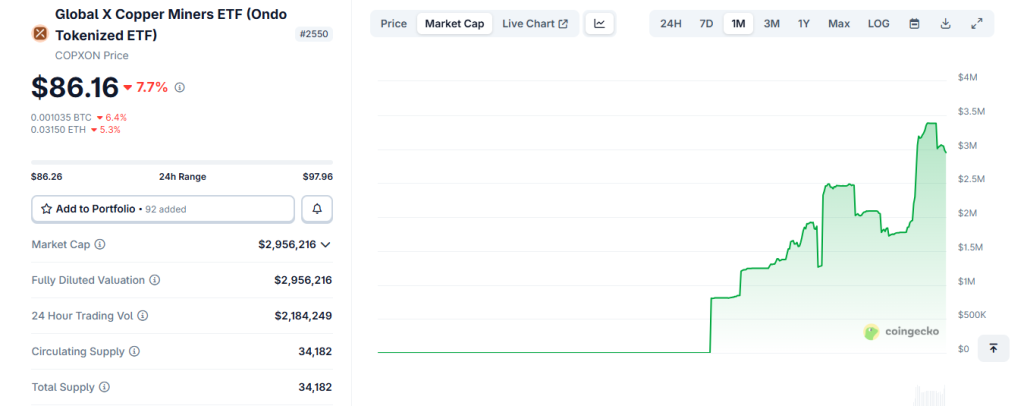Click the info icon beside Market Cap
This screenshot has height=406, width=1024.
(100, 244)
